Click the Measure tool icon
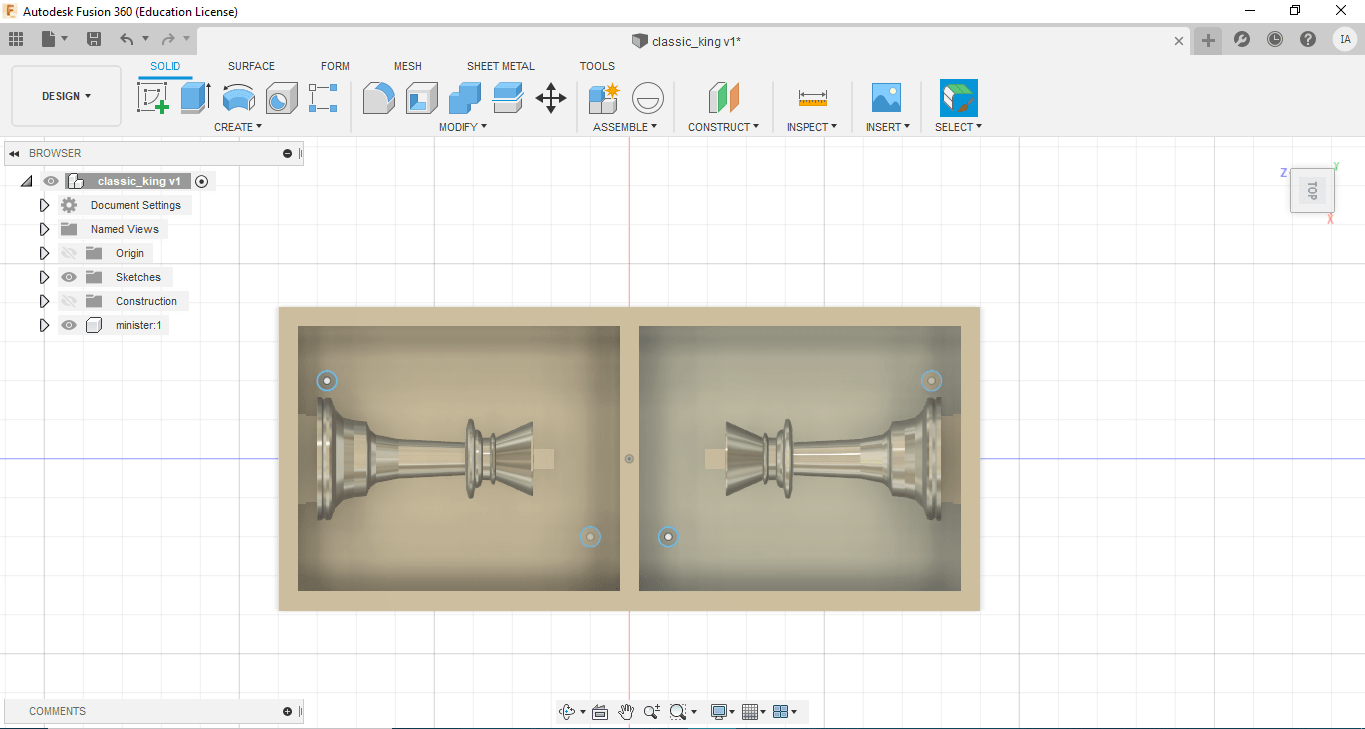Viewport: 1365px width, 729px height. click(812, 98)
